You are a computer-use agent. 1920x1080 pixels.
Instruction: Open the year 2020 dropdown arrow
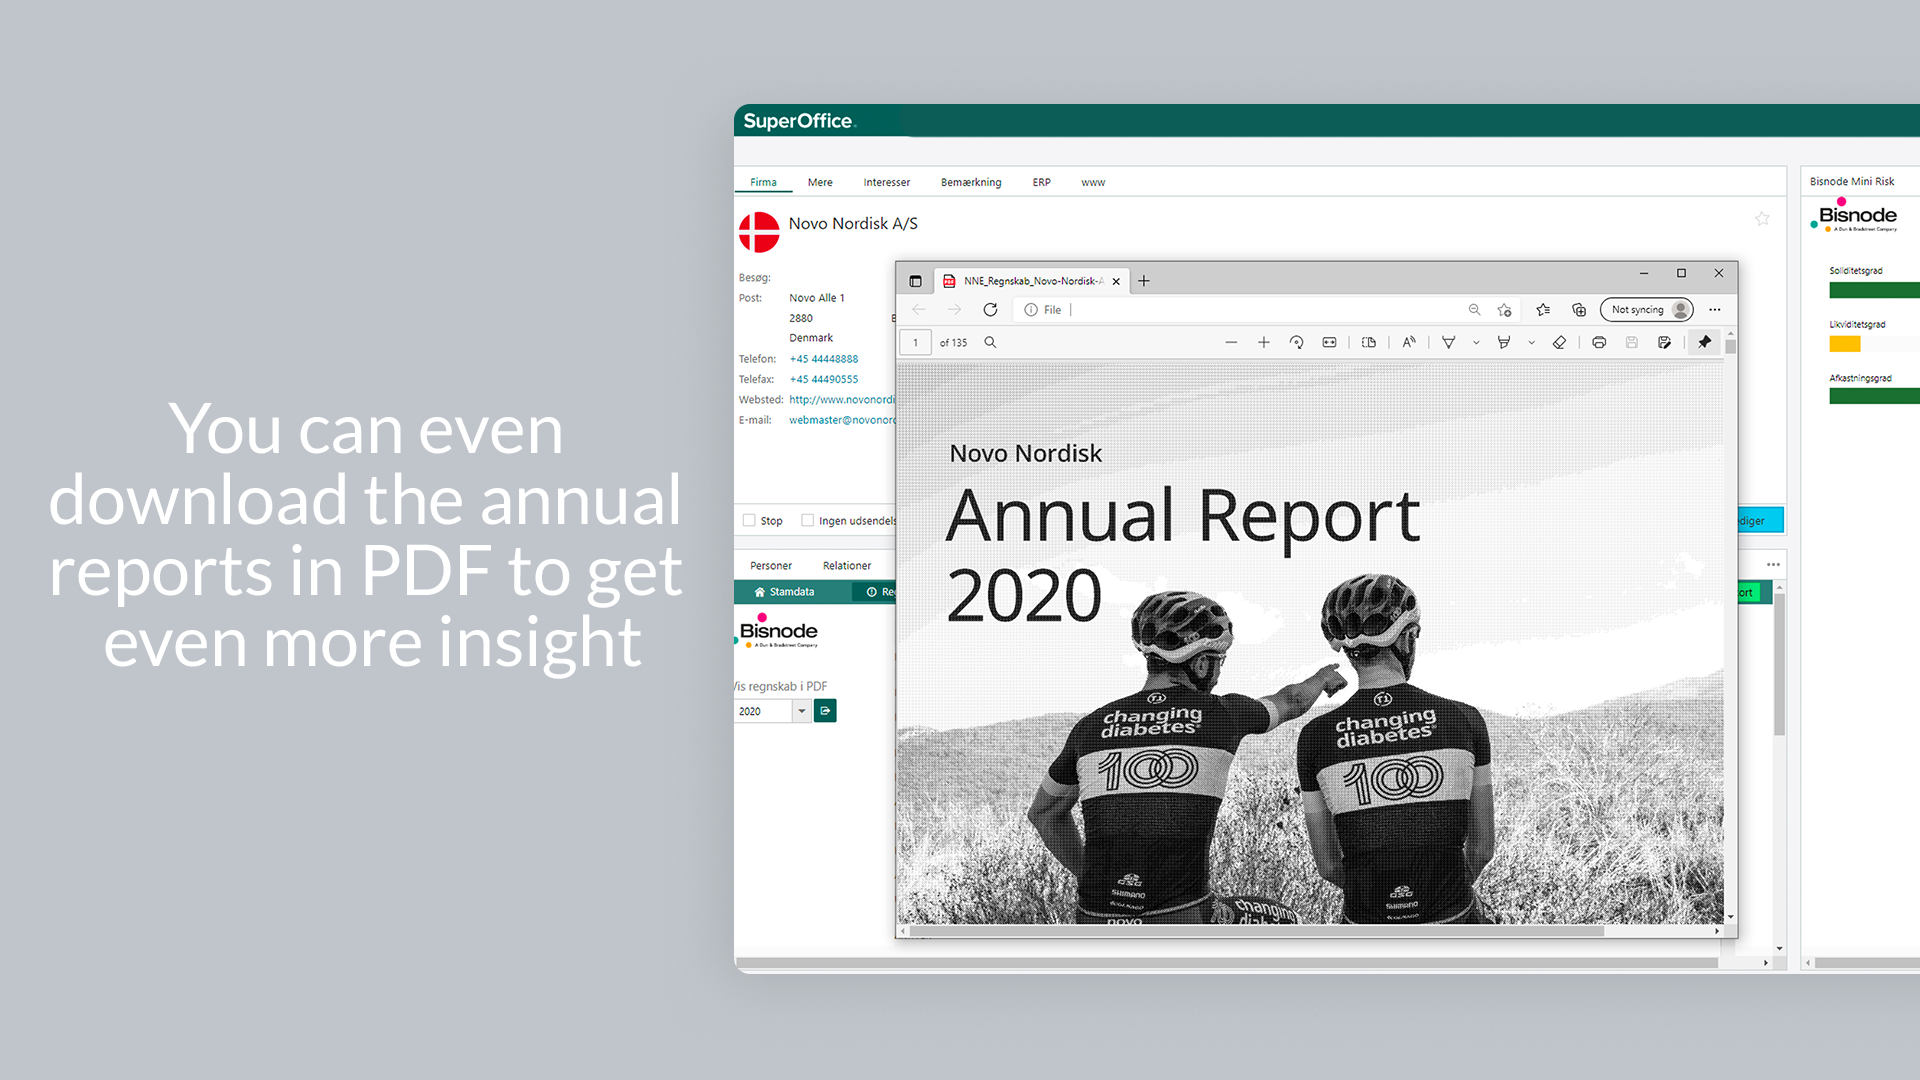coord(801,711)
